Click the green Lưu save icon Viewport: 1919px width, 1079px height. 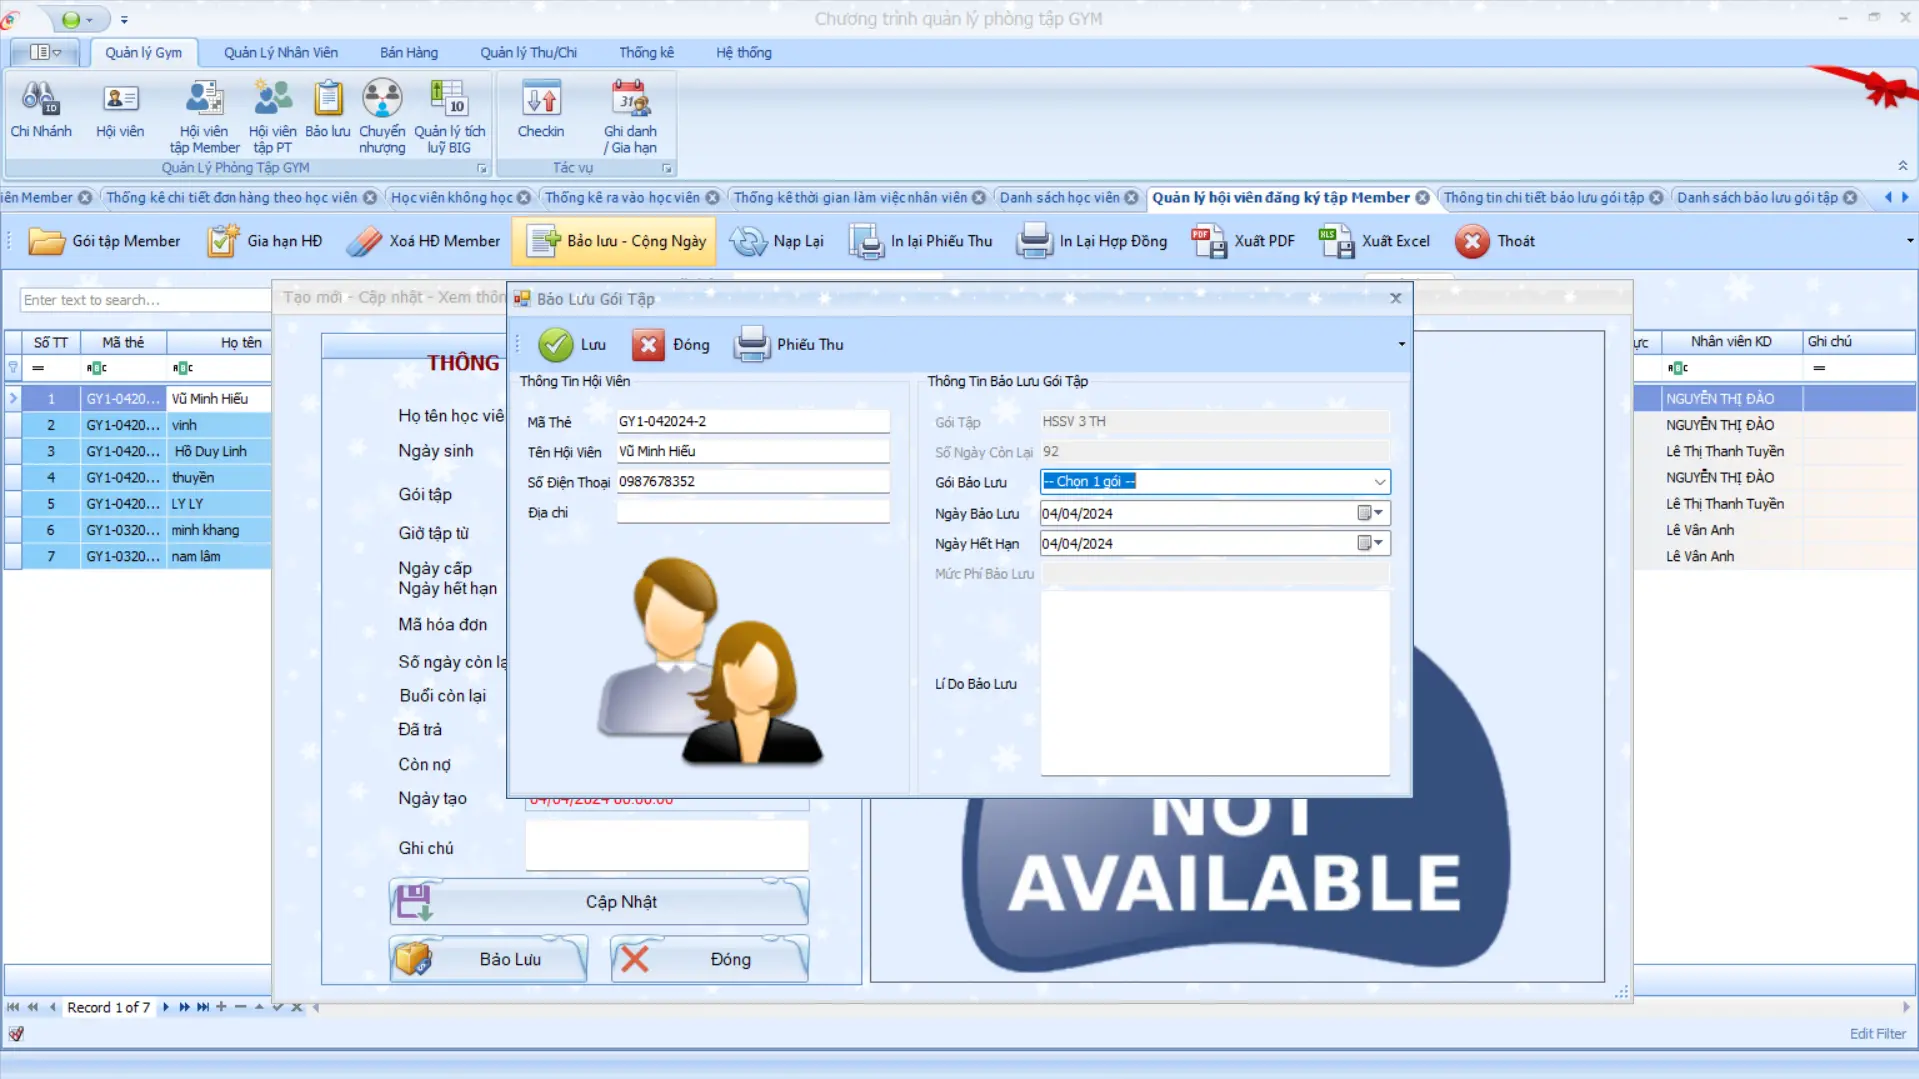point(556,344)
